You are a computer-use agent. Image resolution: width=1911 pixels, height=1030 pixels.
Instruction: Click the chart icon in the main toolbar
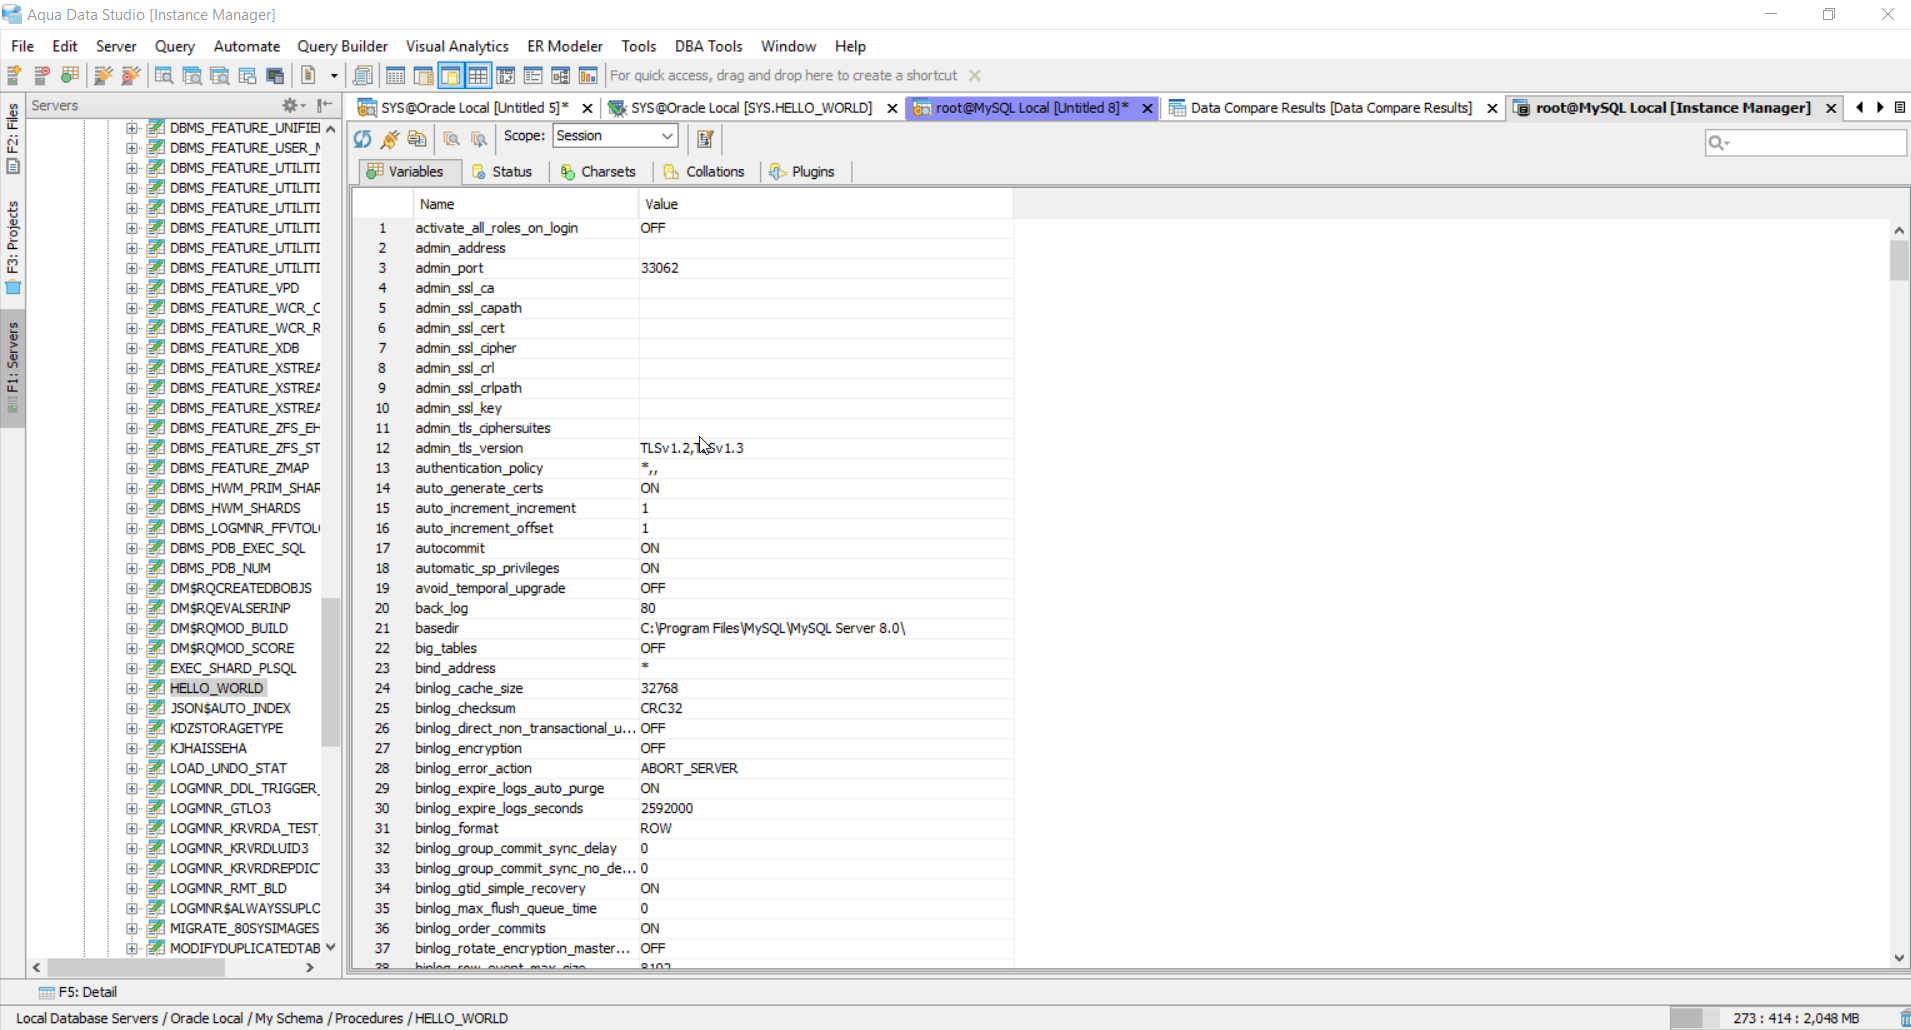[588, 76]
